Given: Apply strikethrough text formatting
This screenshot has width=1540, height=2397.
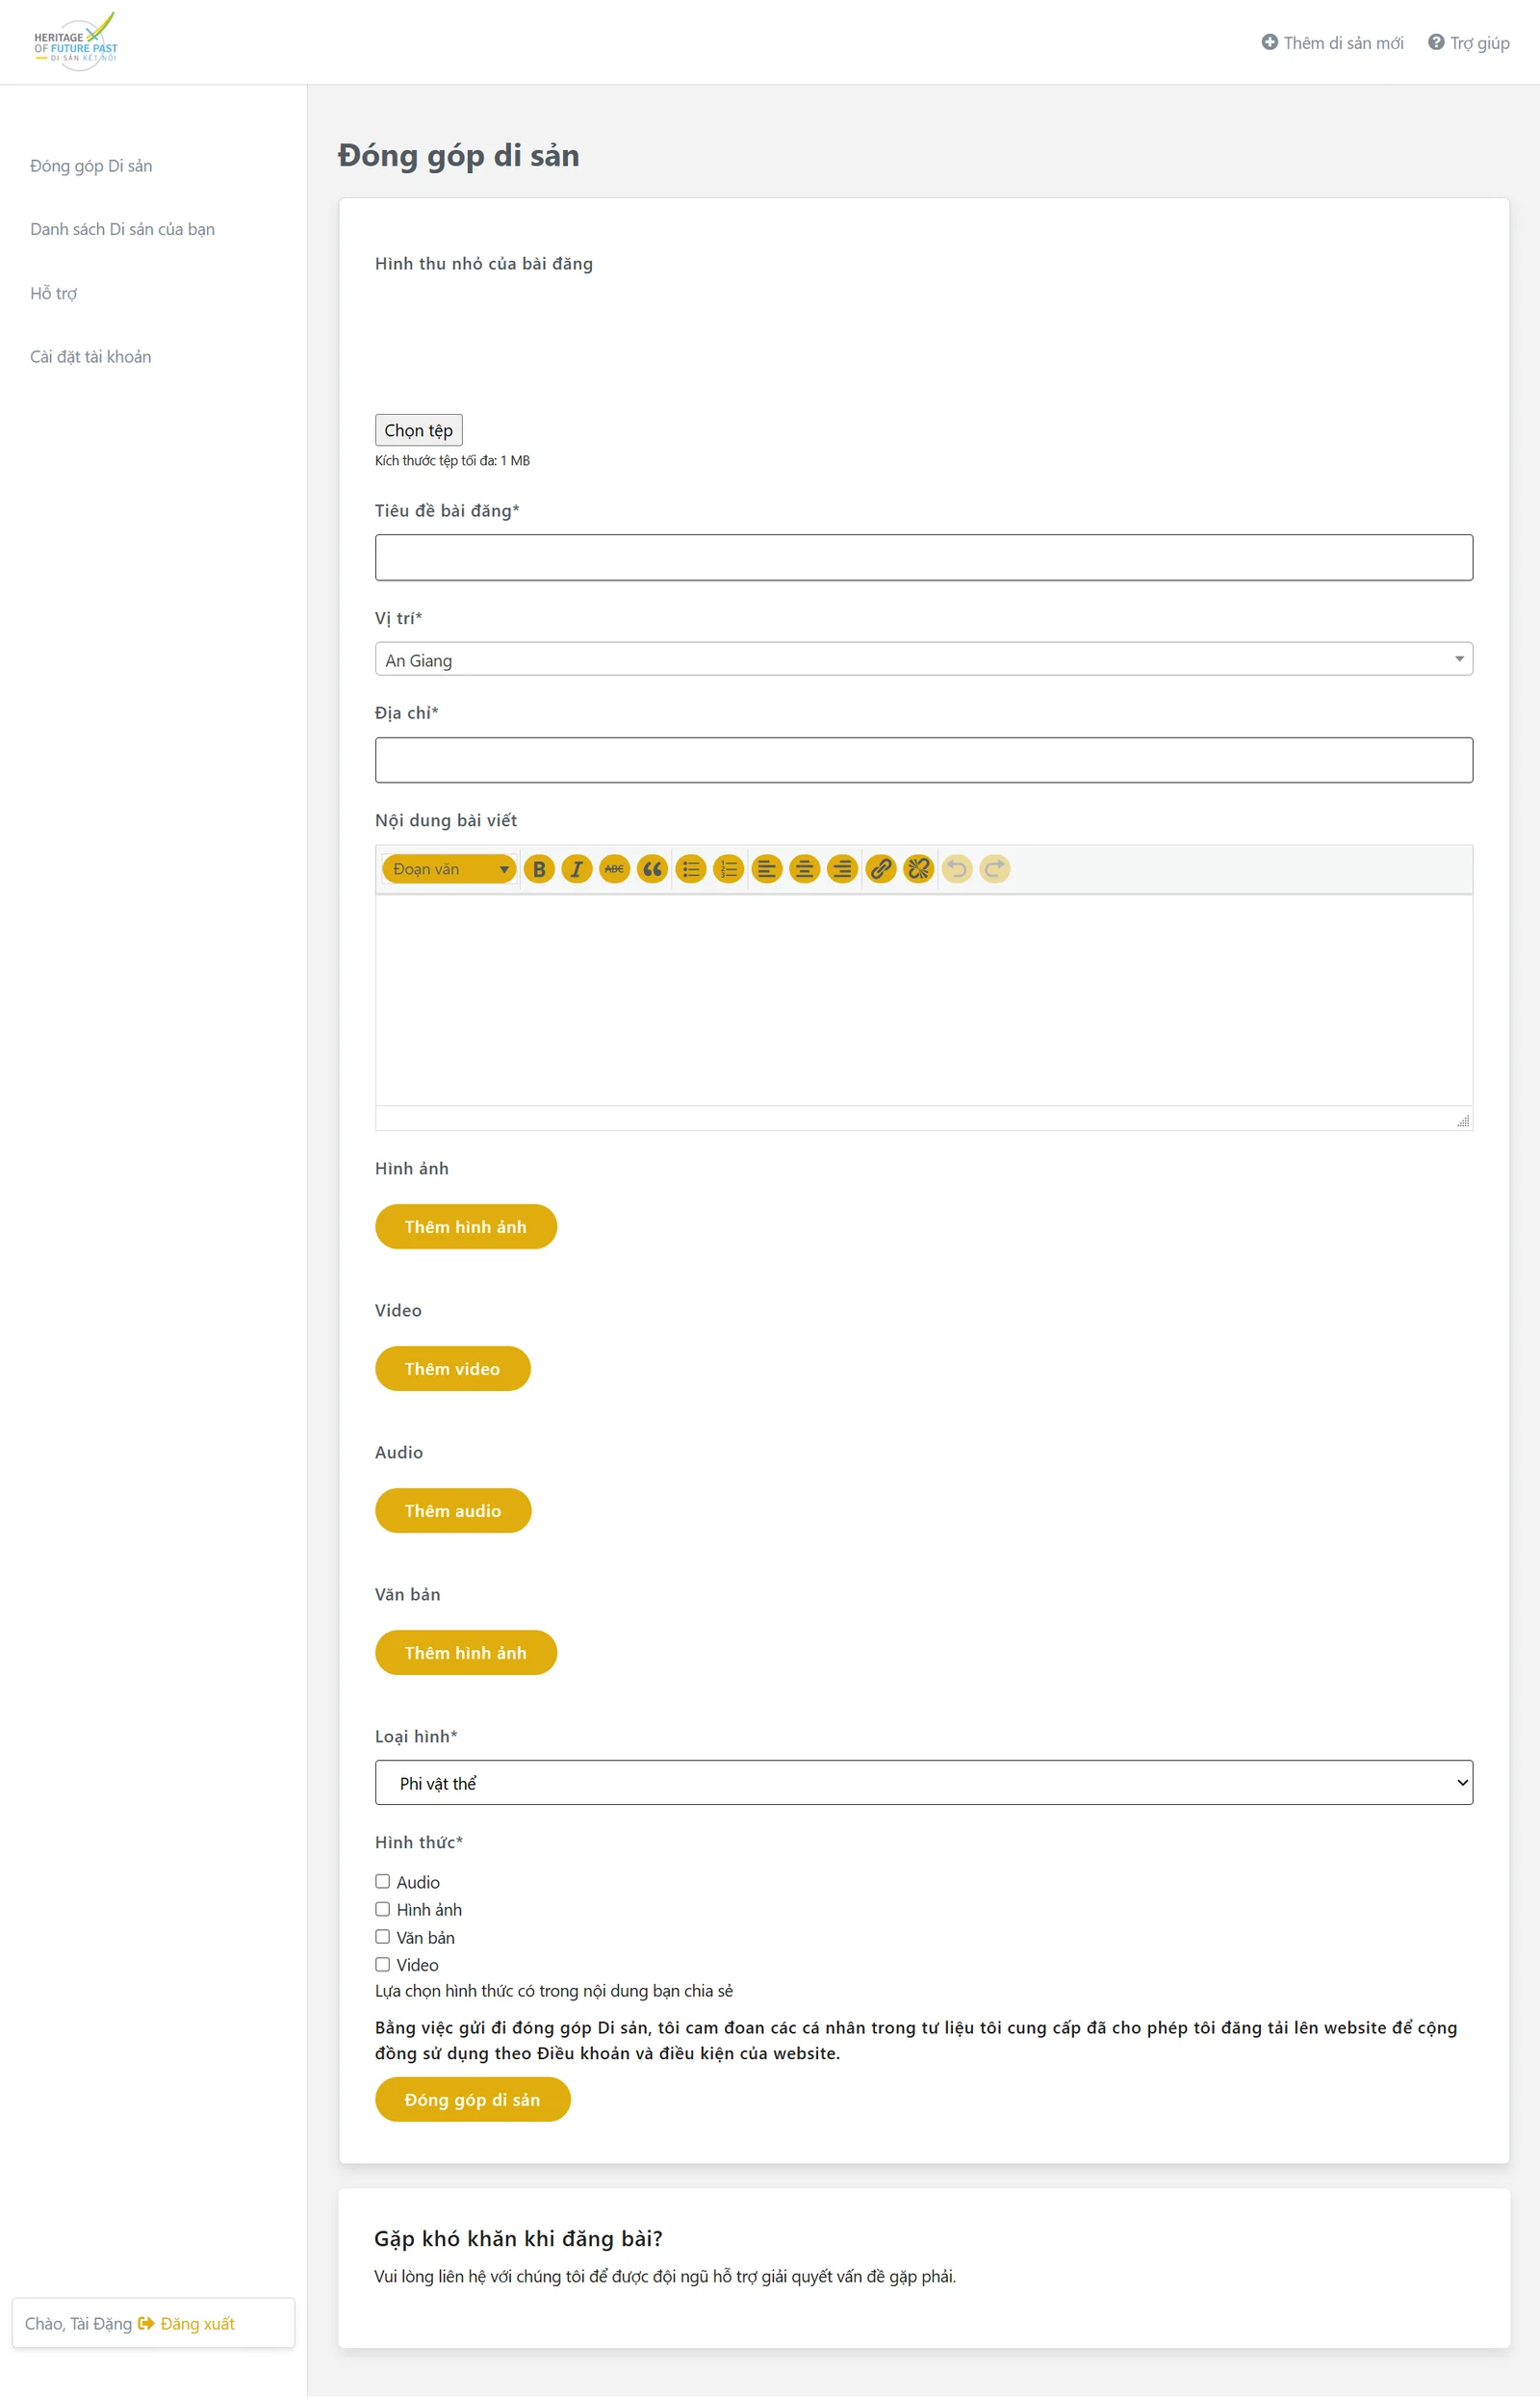Looking at the screenshot, I should pyautogui.click(x=614, y=869).
